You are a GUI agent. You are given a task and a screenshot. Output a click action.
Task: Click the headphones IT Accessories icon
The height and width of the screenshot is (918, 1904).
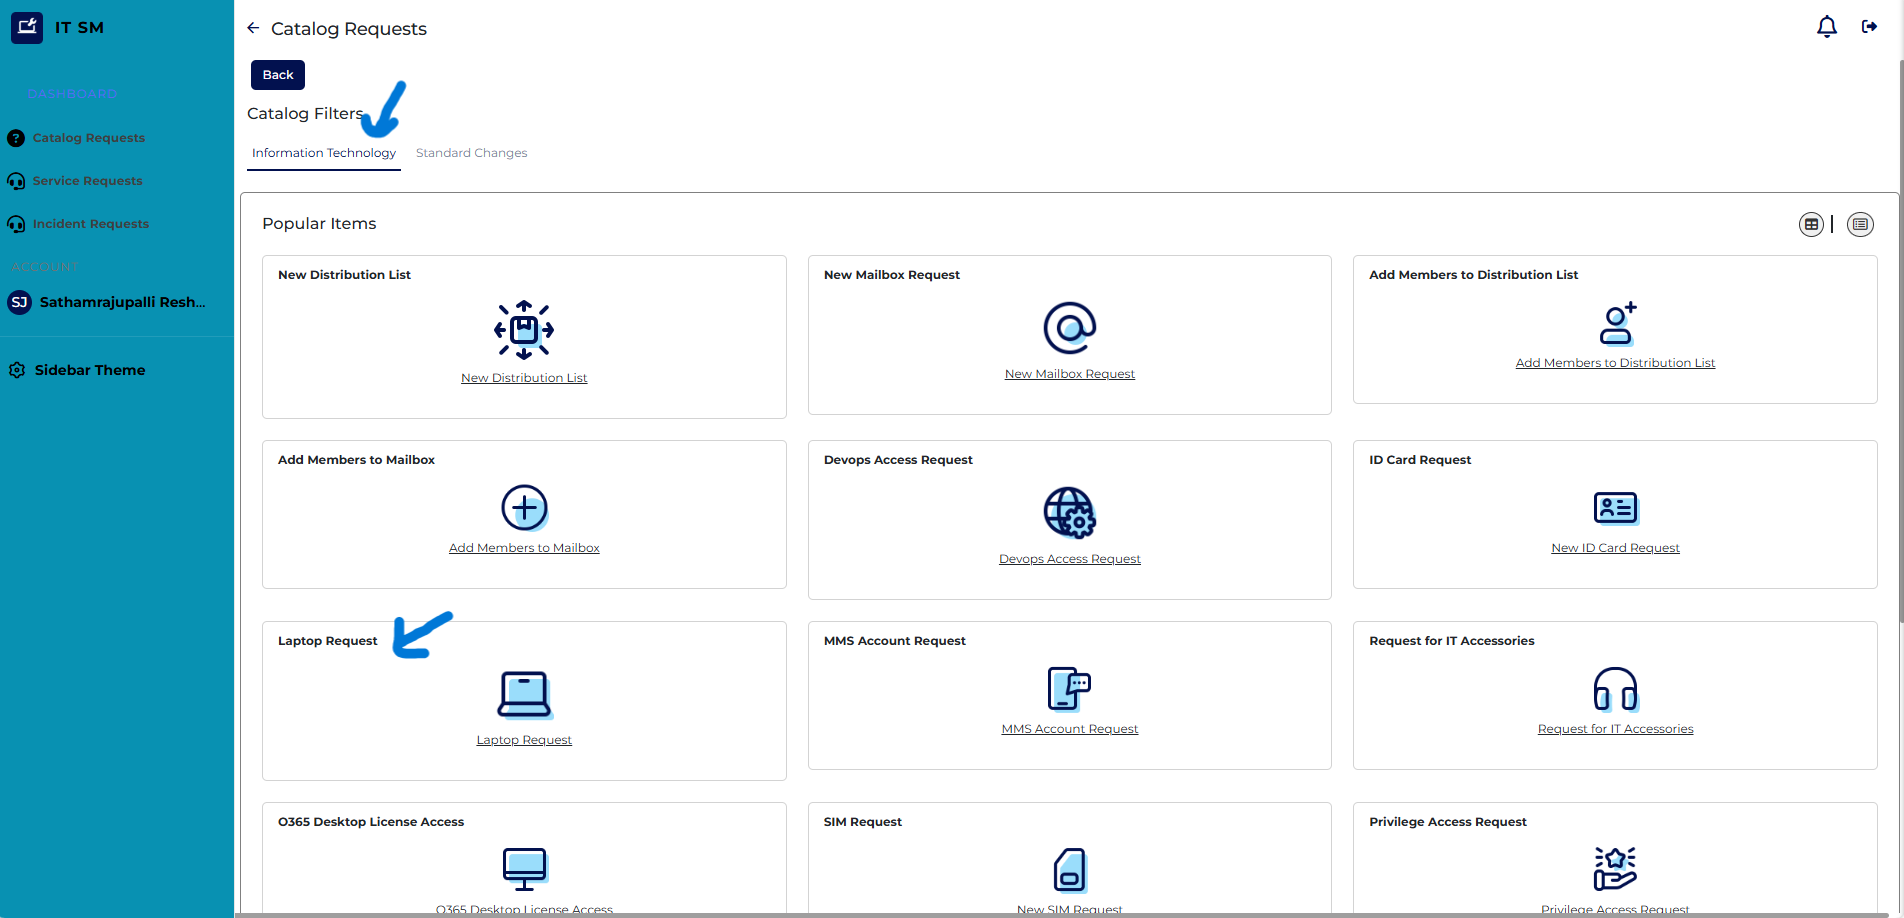[1615, 689]
